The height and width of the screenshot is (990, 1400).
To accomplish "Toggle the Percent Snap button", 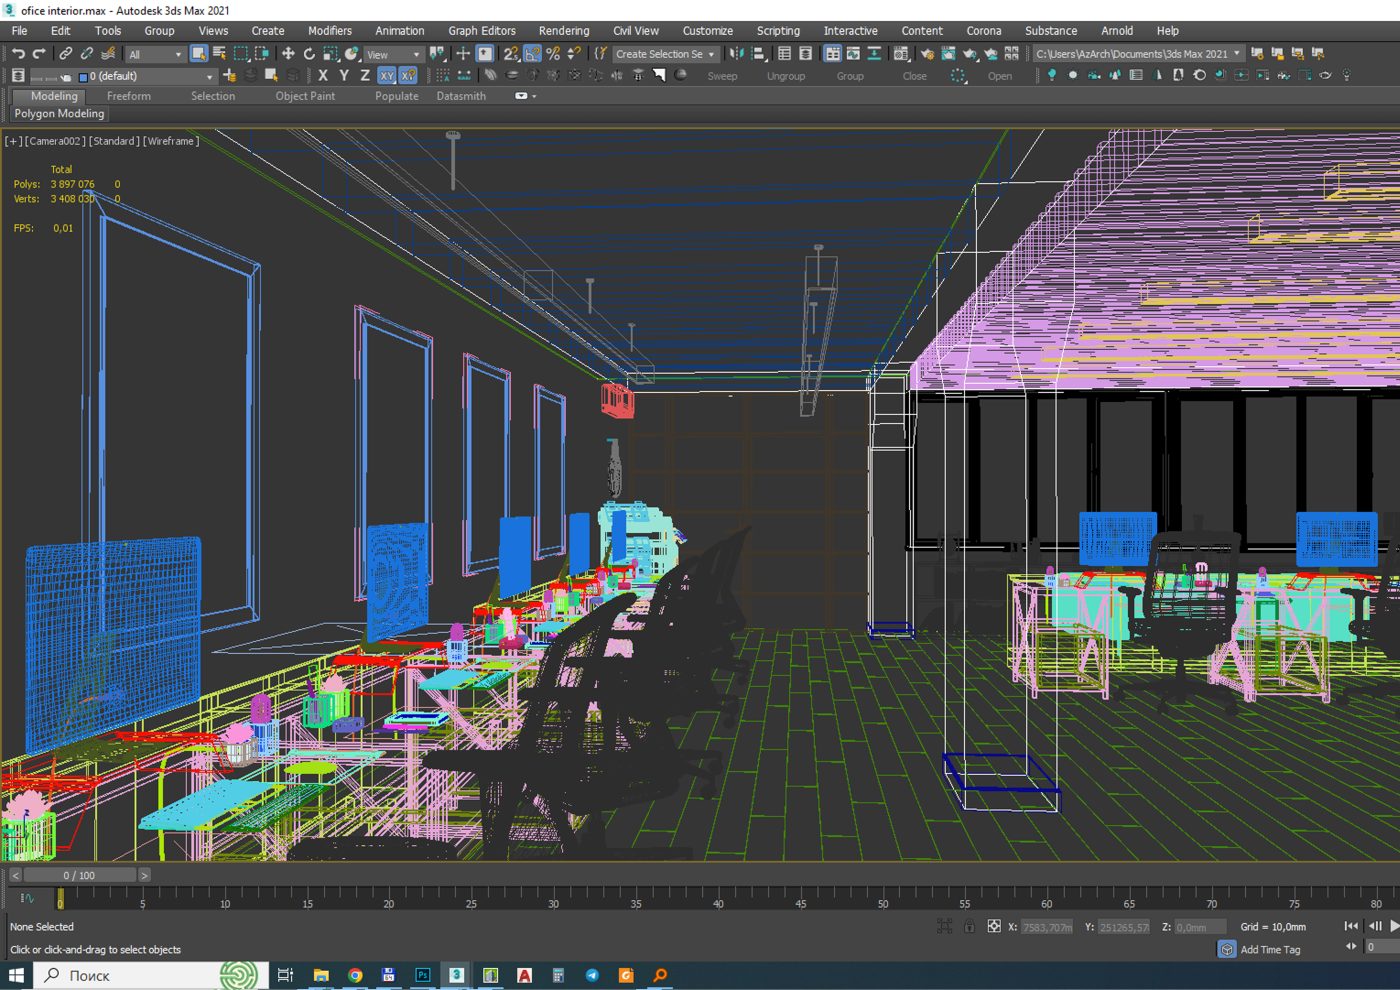I will pyautogui.click(x=553, y=54).
